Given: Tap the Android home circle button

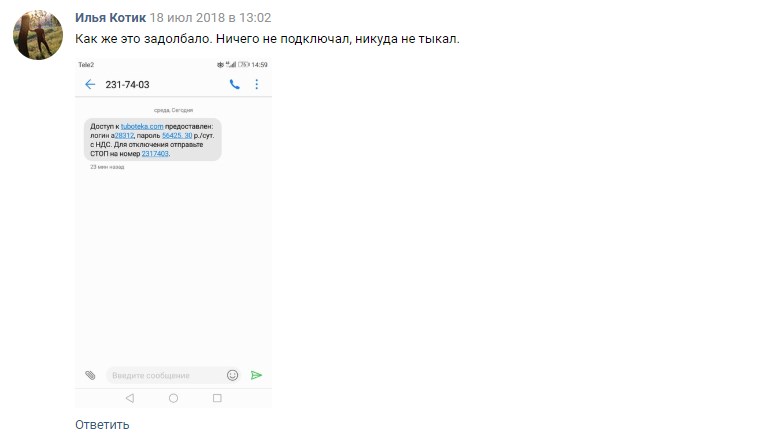Looking at the screenshot, I should tap(174, 398).
